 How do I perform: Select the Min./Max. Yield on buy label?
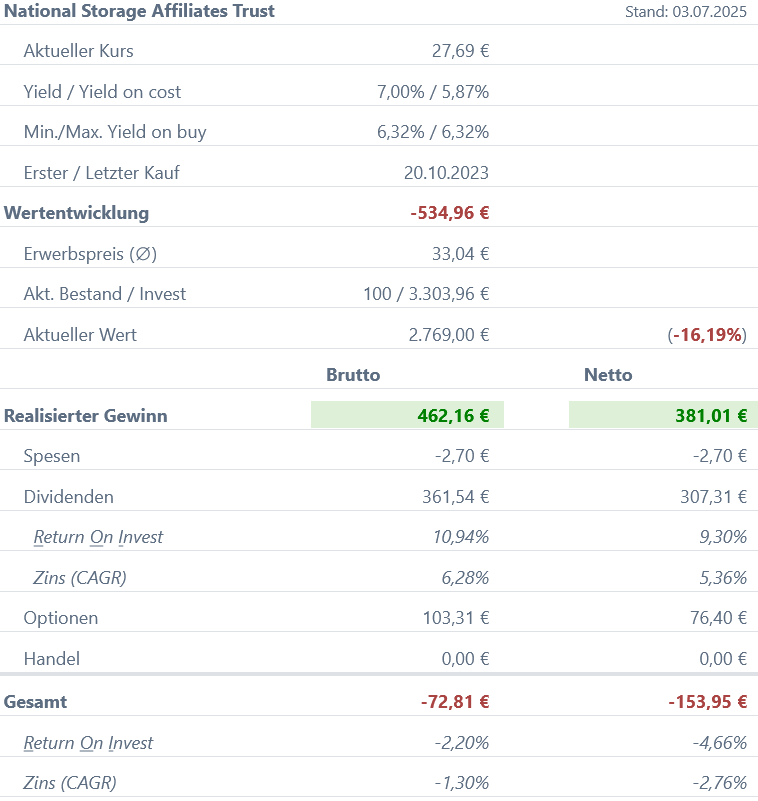click(x=115, y=132)
